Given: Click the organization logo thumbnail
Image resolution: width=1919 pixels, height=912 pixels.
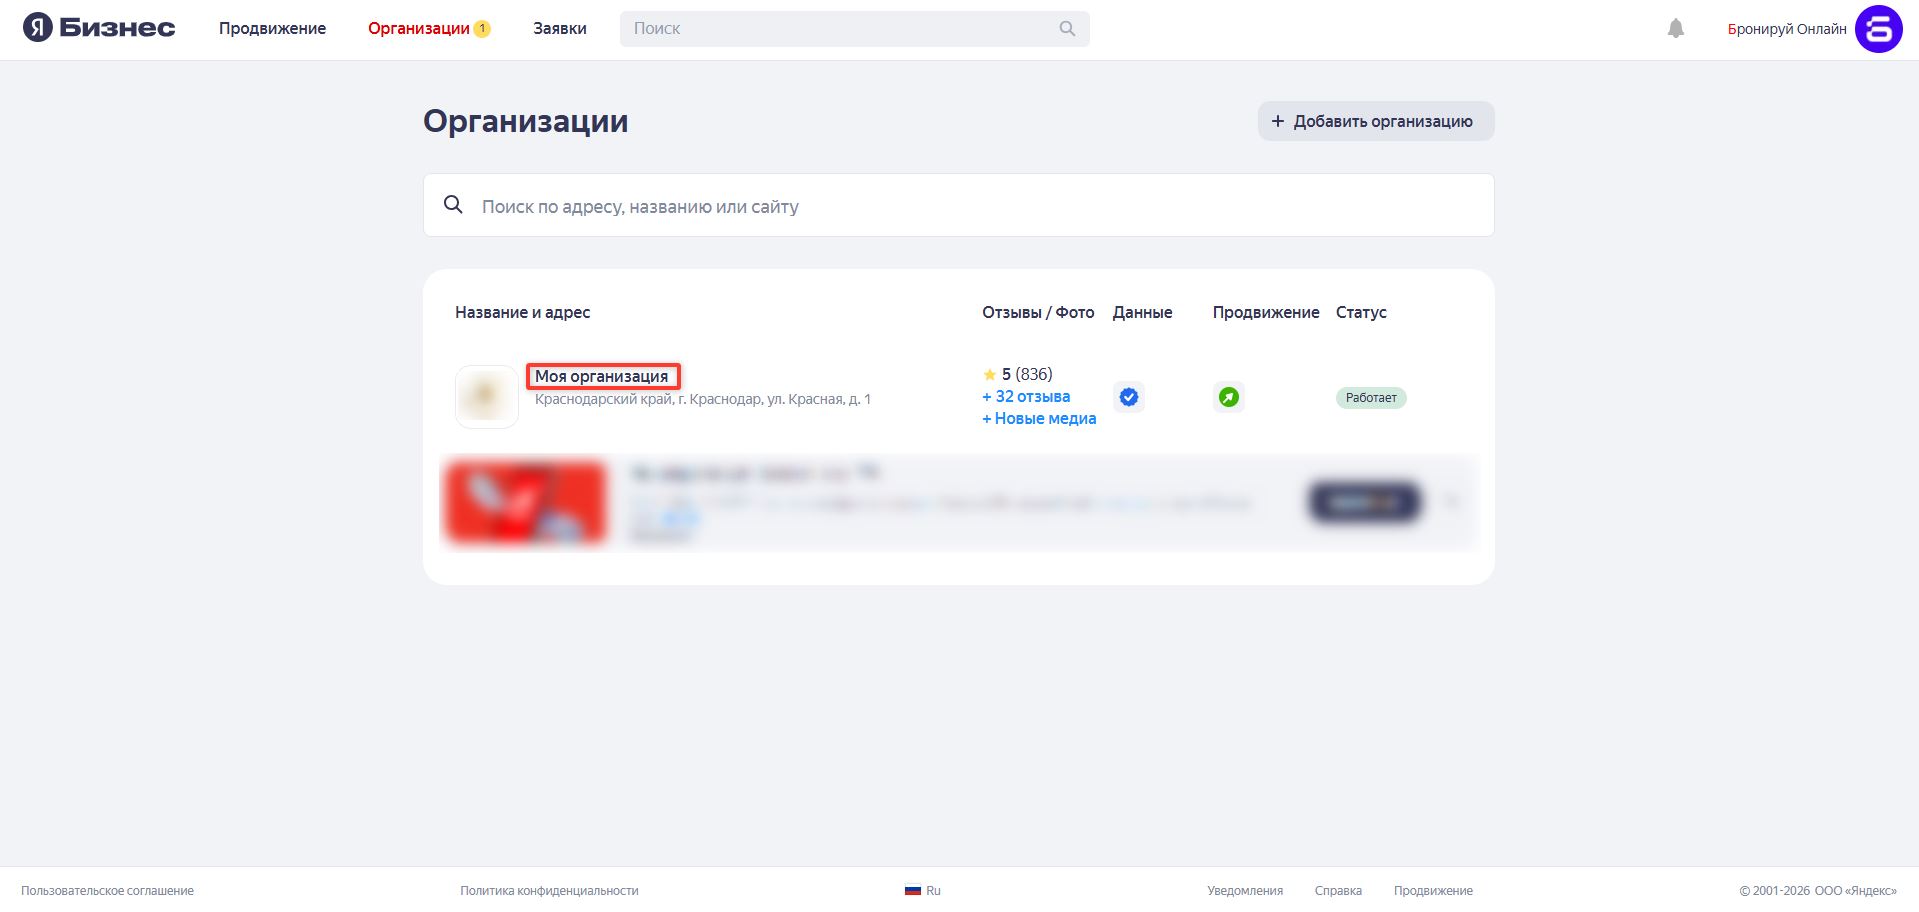Looking at the screenshot, I should pyautogui.click(x=486, y=397).
